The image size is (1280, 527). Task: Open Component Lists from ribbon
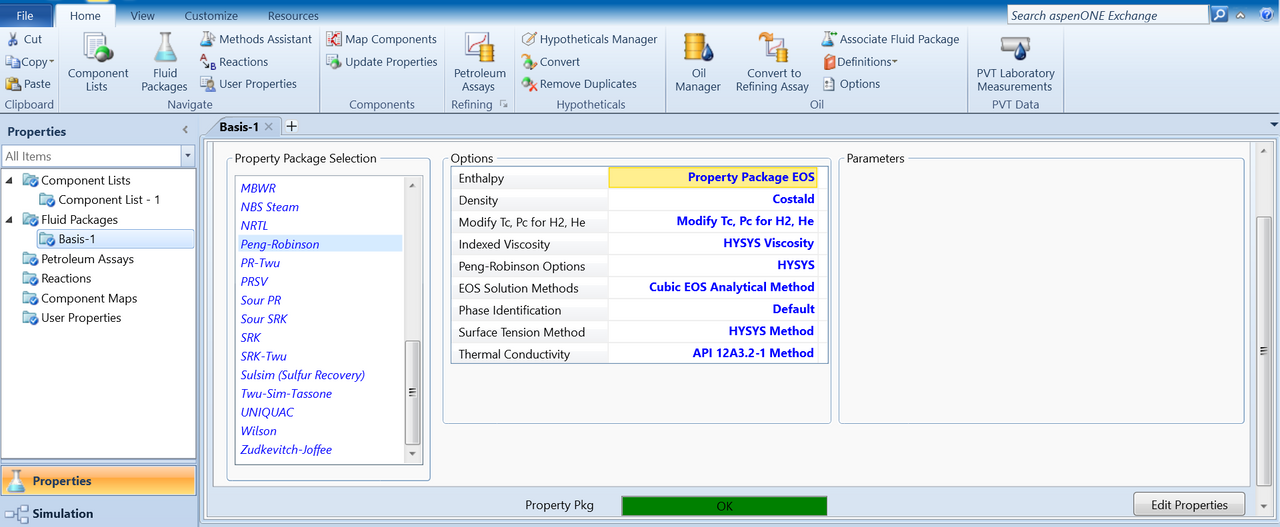click(x=97, y=61)
